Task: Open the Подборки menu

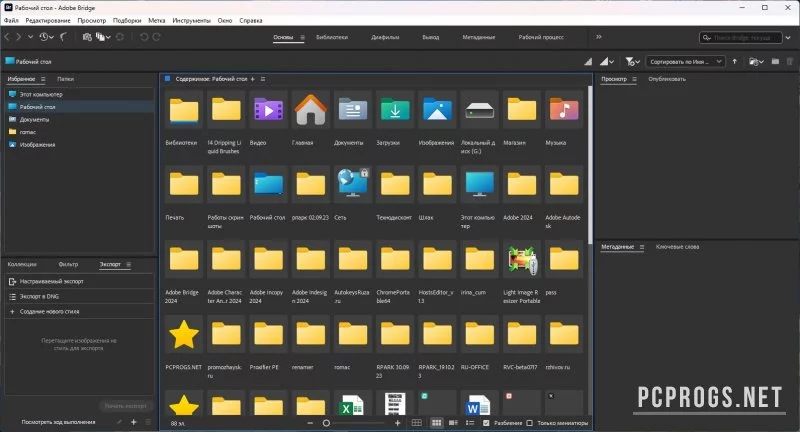Action: (127, 20)
